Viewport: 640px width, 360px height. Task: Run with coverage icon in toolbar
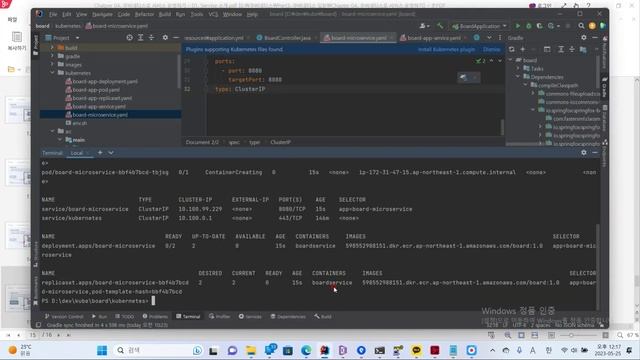540,26
